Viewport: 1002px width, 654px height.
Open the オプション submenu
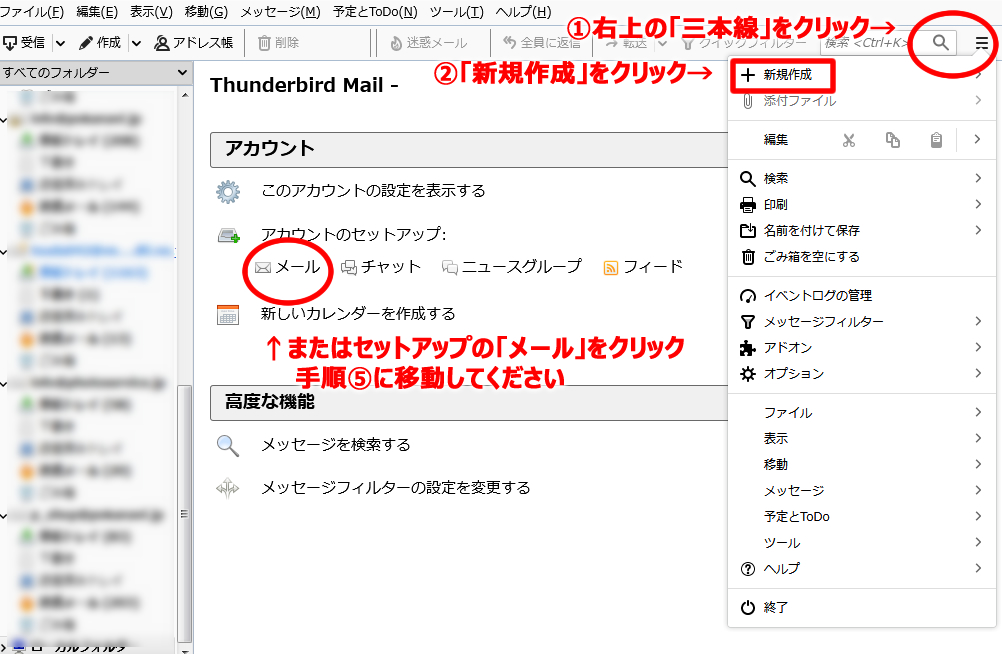pos(861,373)
